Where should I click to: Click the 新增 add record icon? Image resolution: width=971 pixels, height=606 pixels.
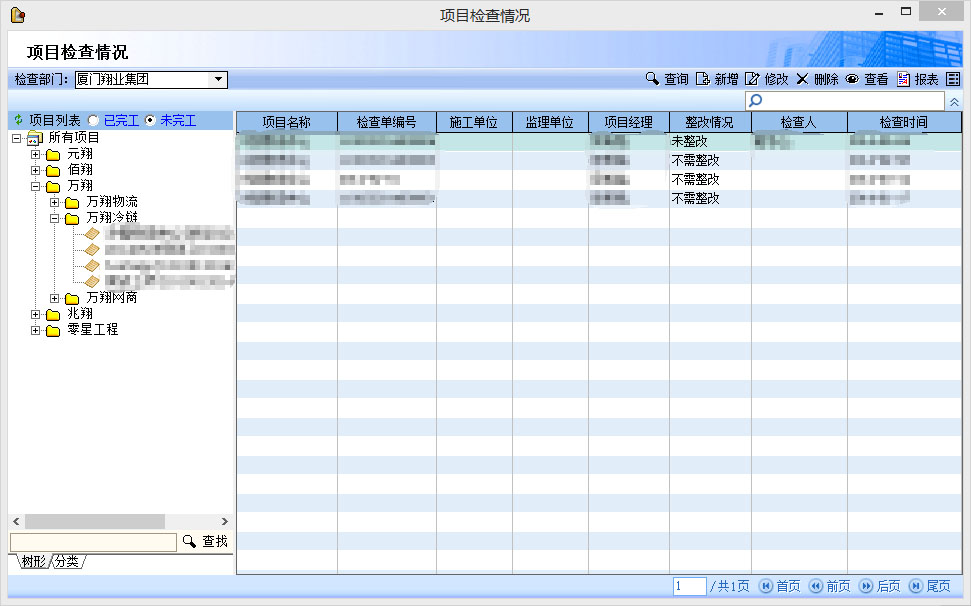coord(703,79)
